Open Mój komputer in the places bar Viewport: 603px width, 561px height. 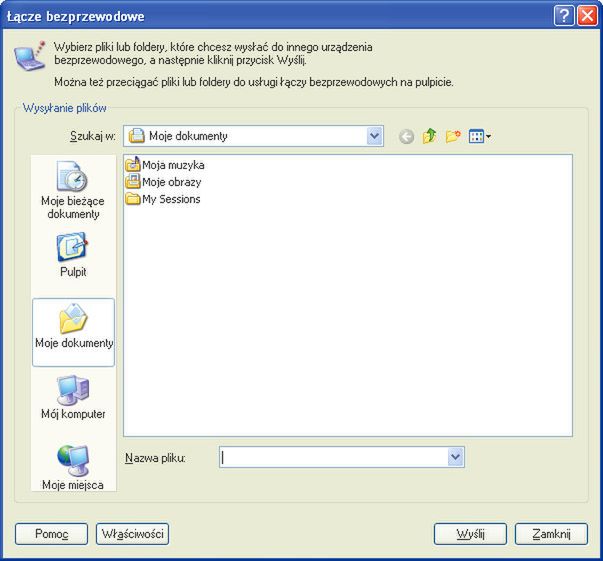point(73,398)
